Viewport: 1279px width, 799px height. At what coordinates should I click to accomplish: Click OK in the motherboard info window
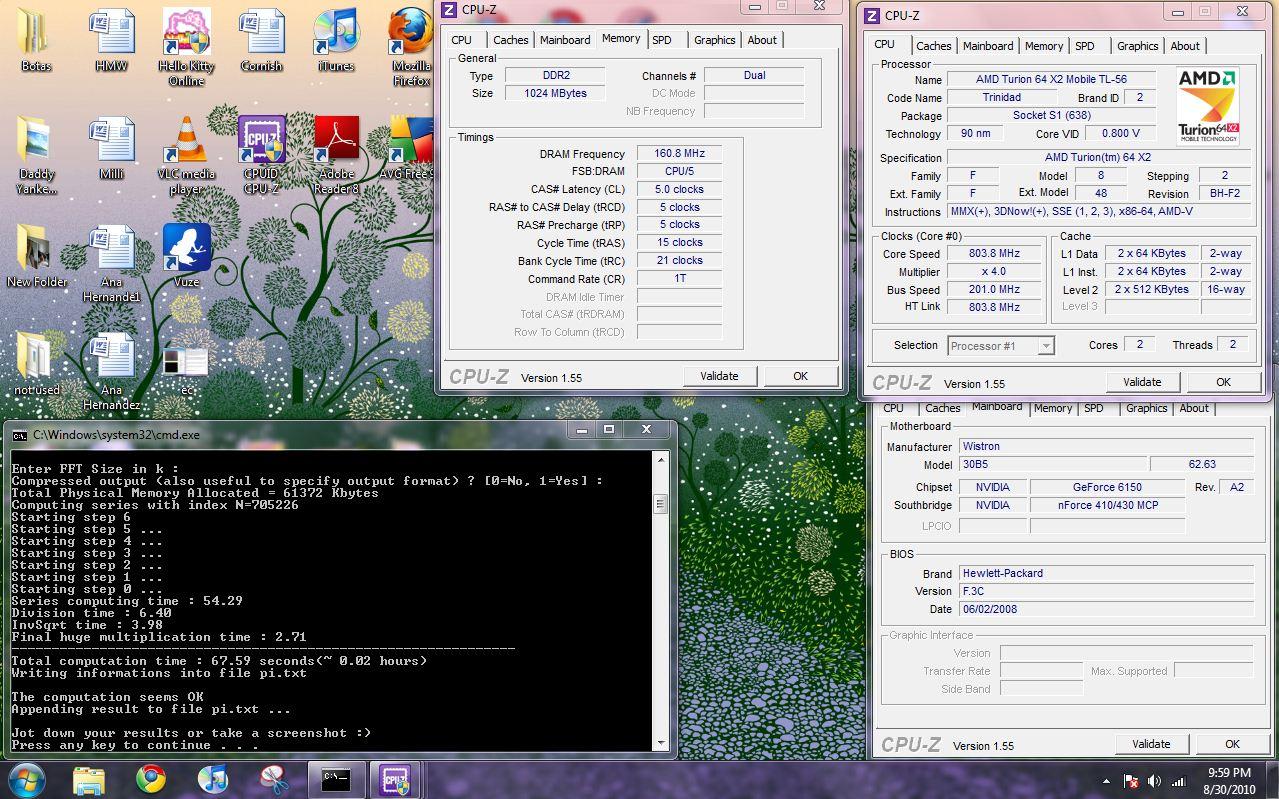tap(1232, 744)
